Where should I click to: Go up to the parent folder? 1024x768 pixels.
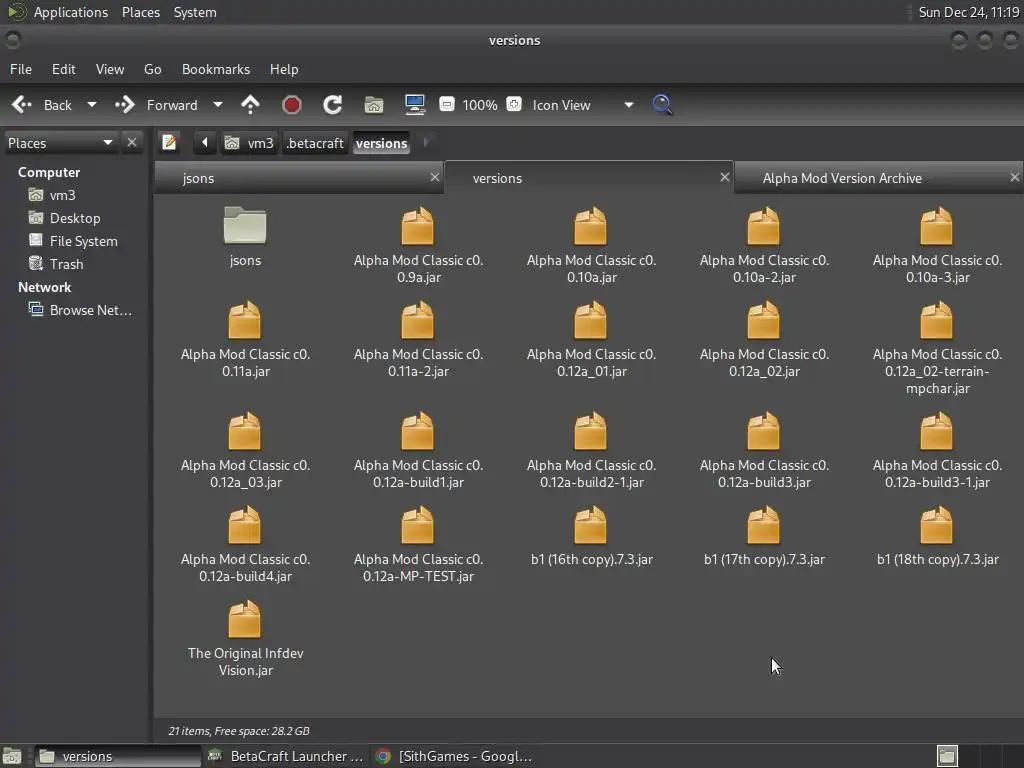250,104
